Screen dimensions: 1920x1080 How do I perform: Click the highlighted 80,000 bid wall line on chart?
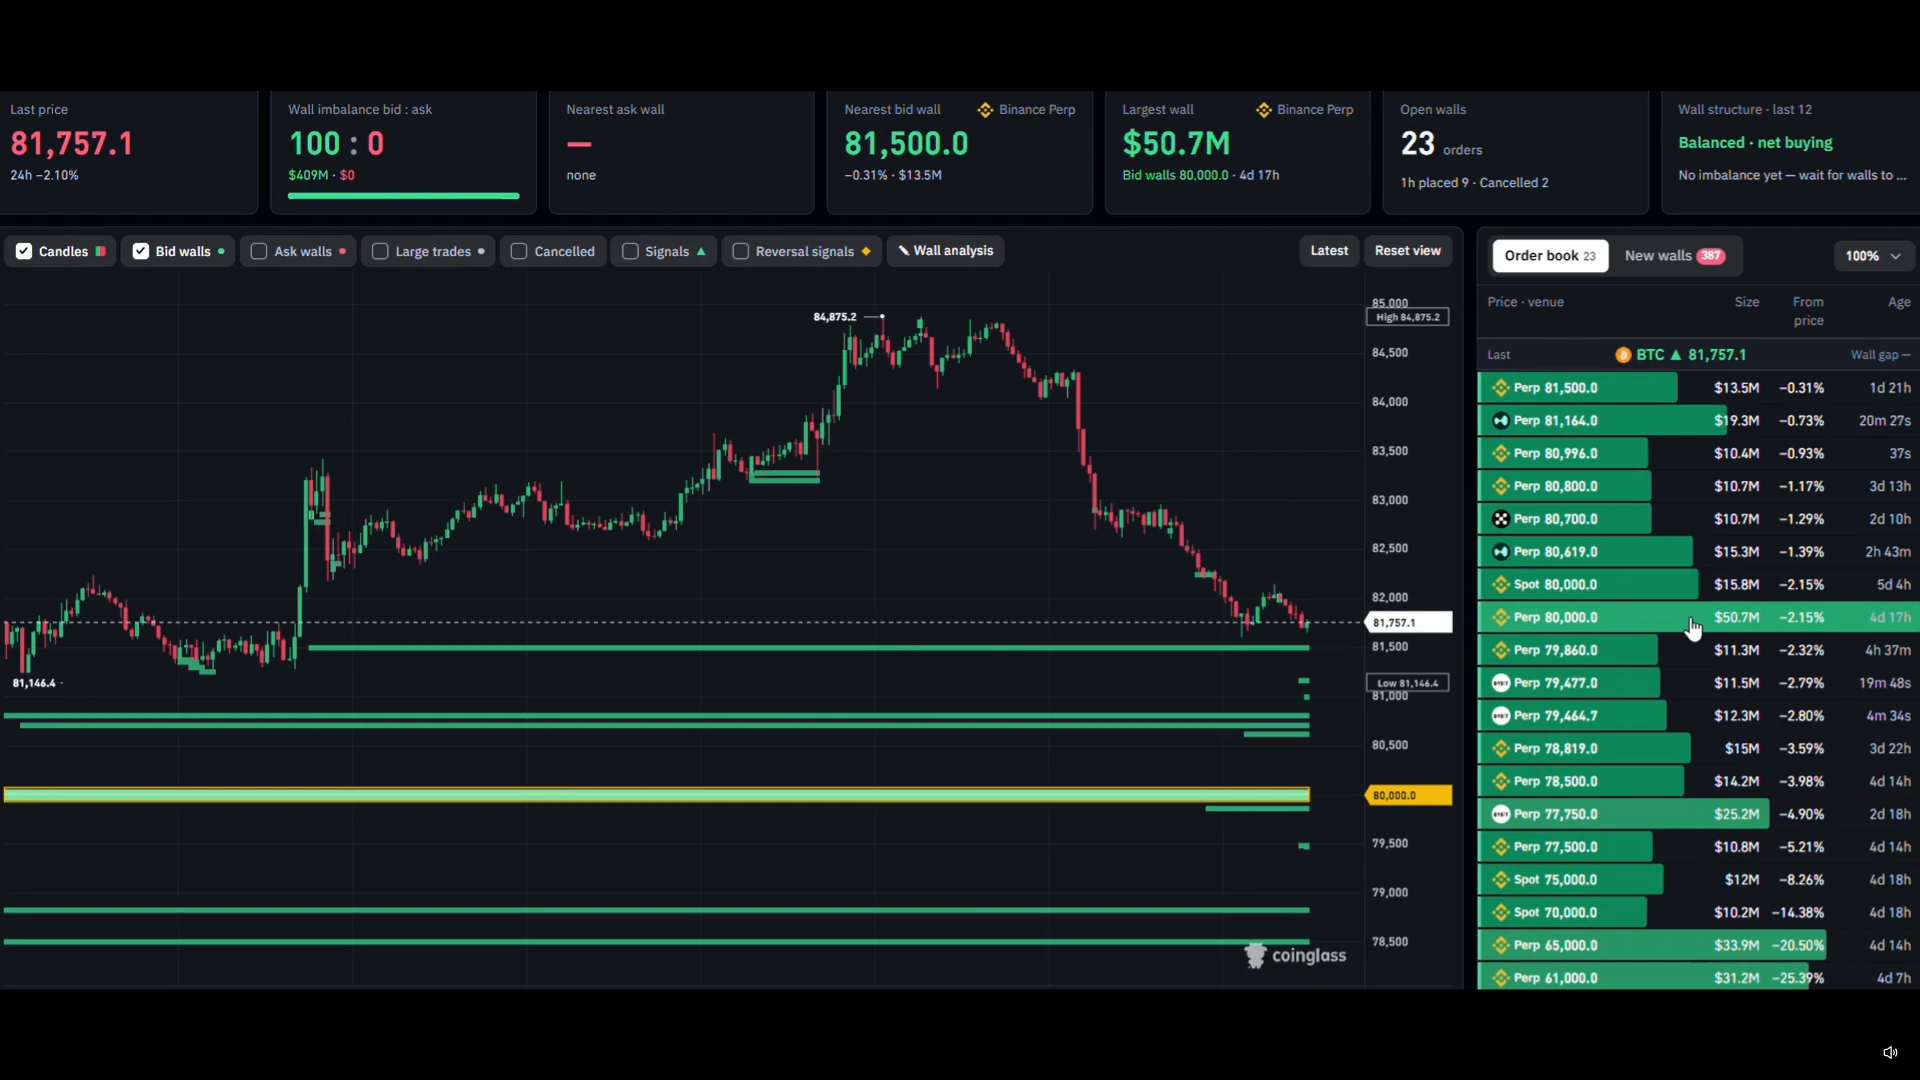(x=656, y=796)
